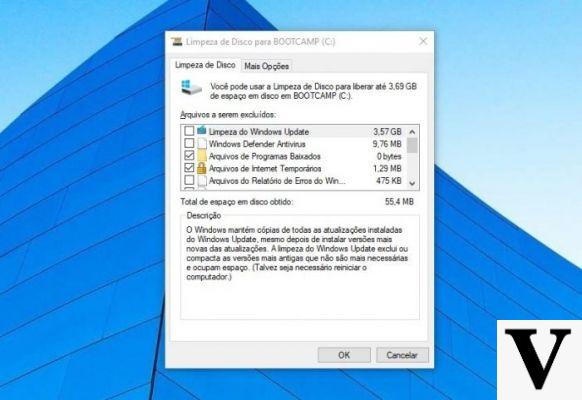Check the Limpeza do Windows Update checkbox
This screenshot has width=582, height=400.
(189, 131)
